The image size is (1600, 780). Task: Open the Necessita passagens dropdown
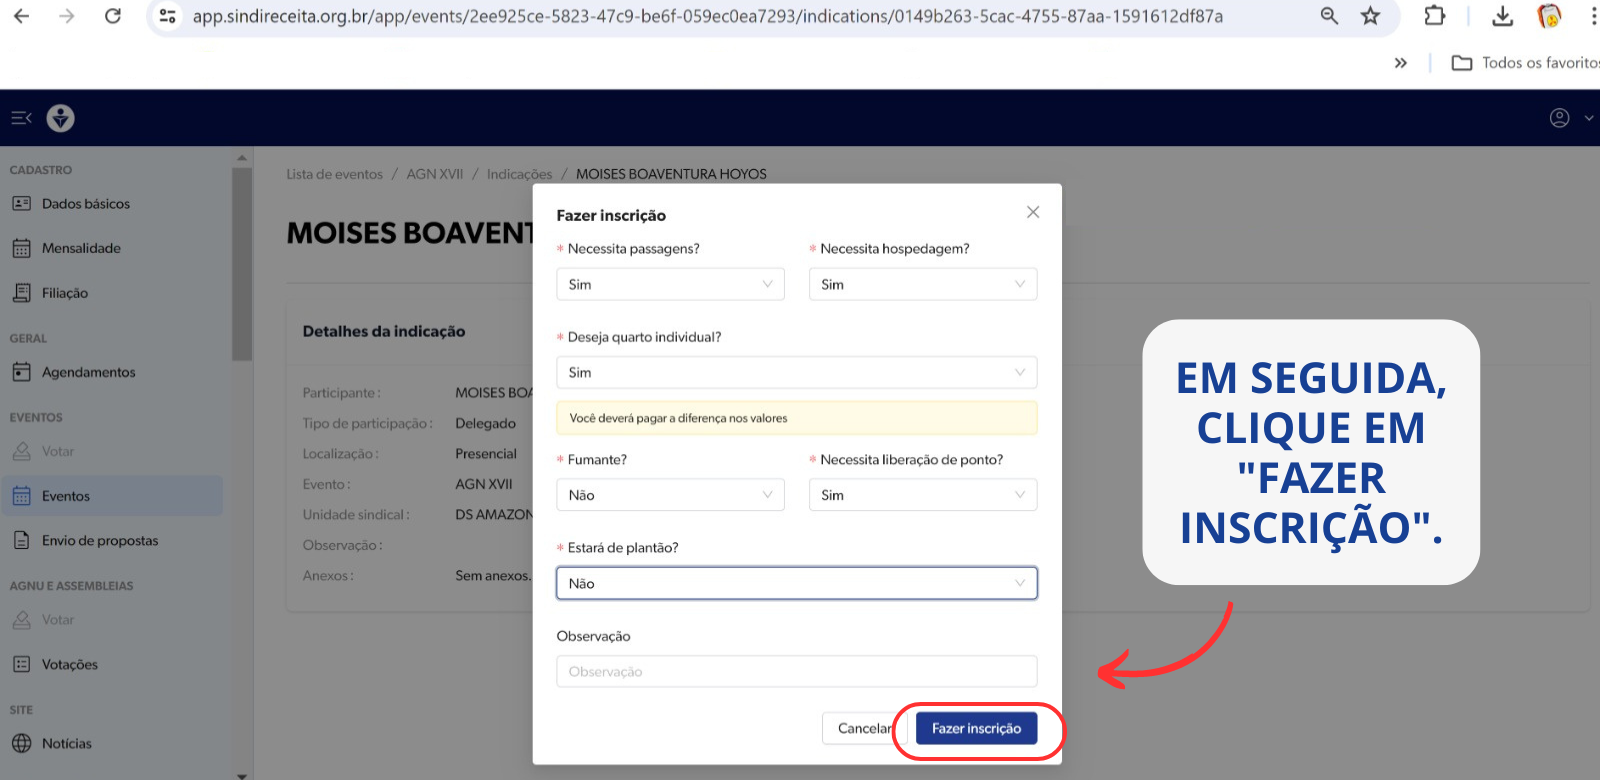[x=670, y=284]
